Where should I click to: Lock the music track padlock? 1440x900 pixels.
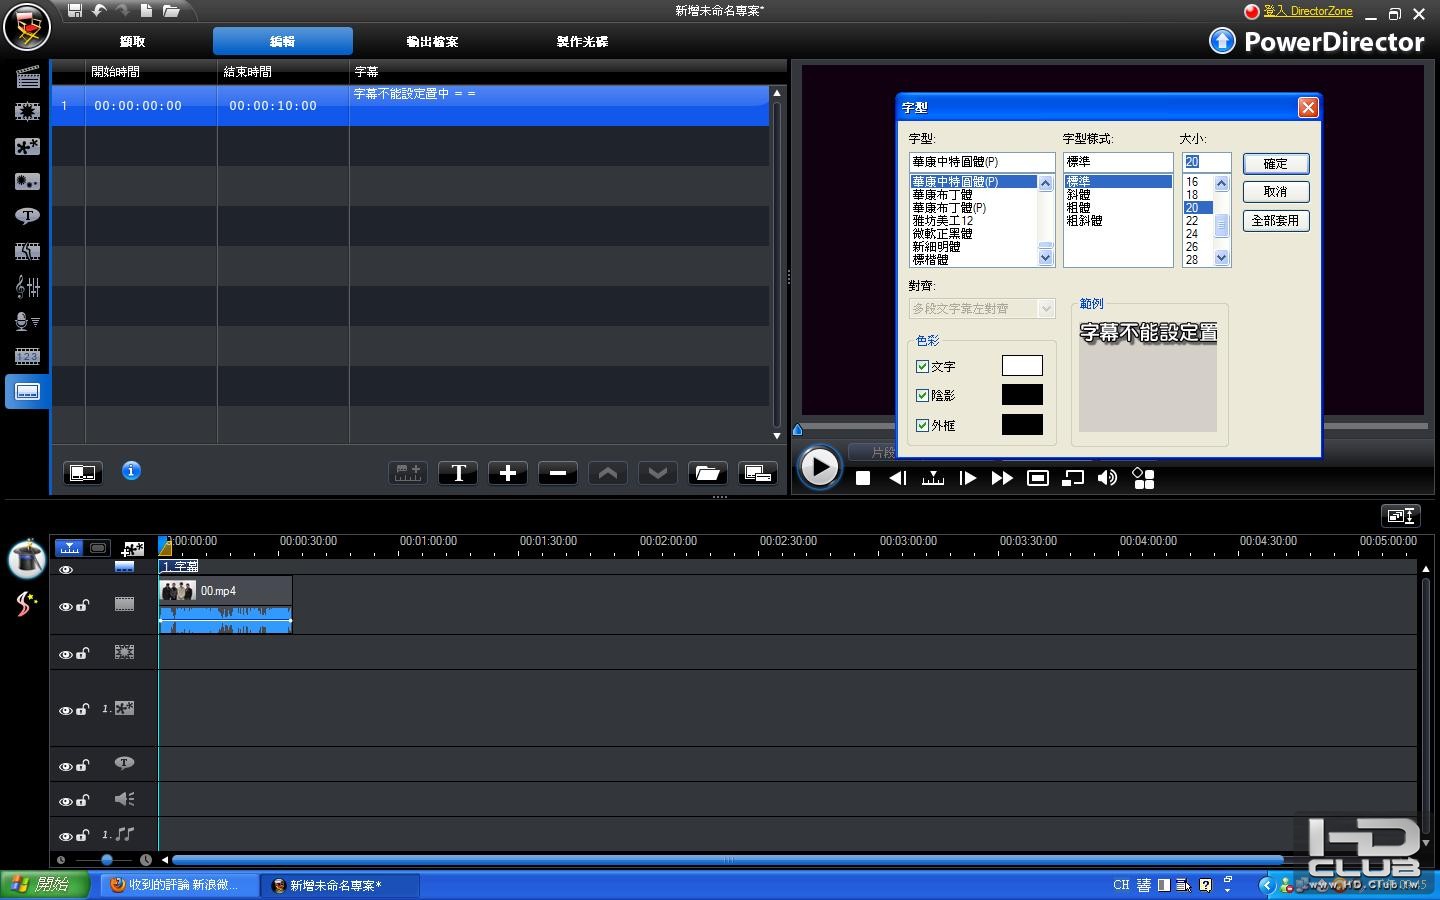(x=83, y=835)
